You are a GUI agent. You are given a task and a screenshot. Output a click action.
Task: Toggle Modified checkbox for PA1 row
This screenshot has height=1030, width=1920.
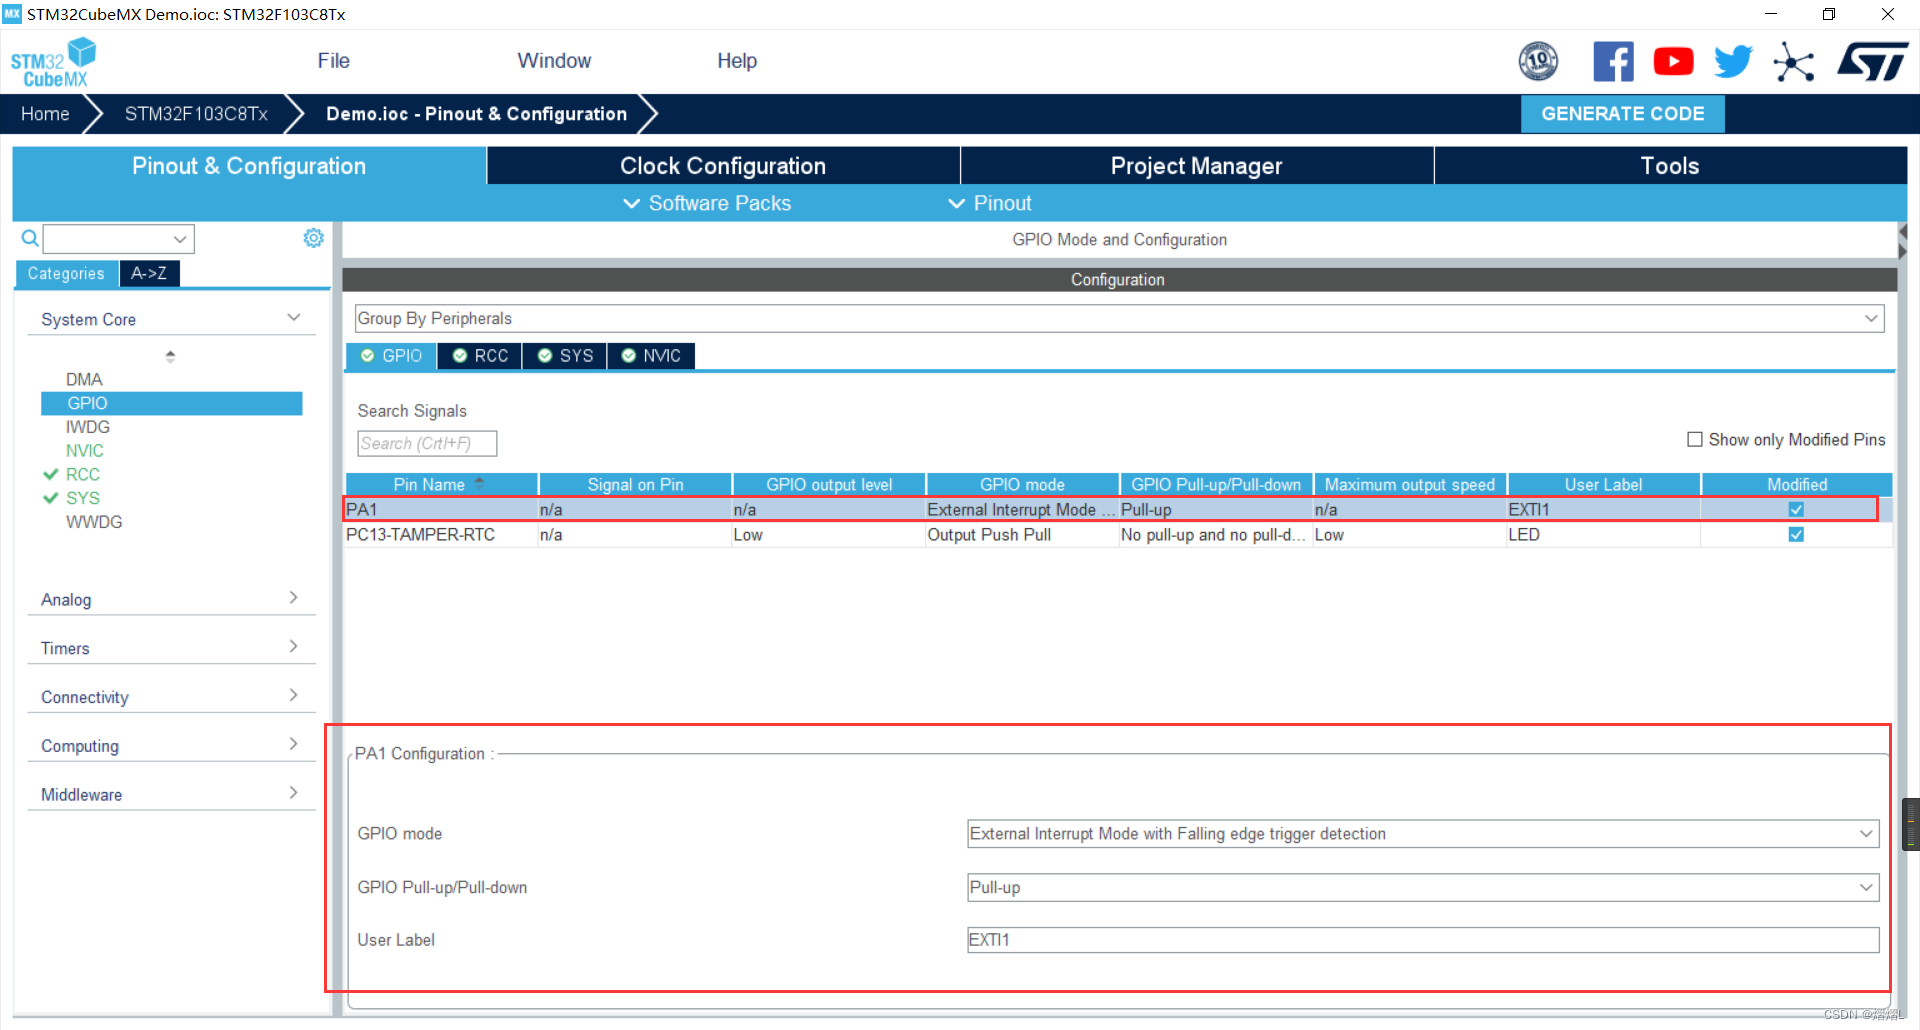[x=1796, y=510]
